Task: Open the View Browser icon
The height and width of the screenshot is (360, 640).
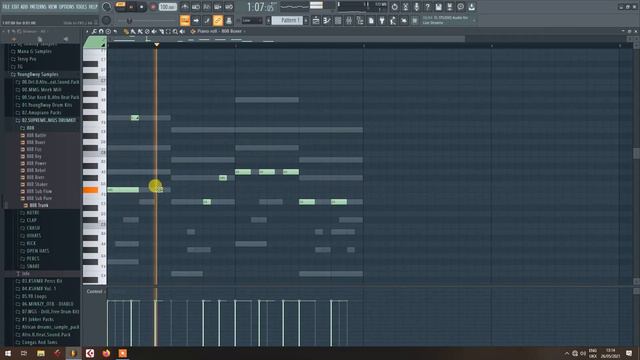Action: [360, 20]
